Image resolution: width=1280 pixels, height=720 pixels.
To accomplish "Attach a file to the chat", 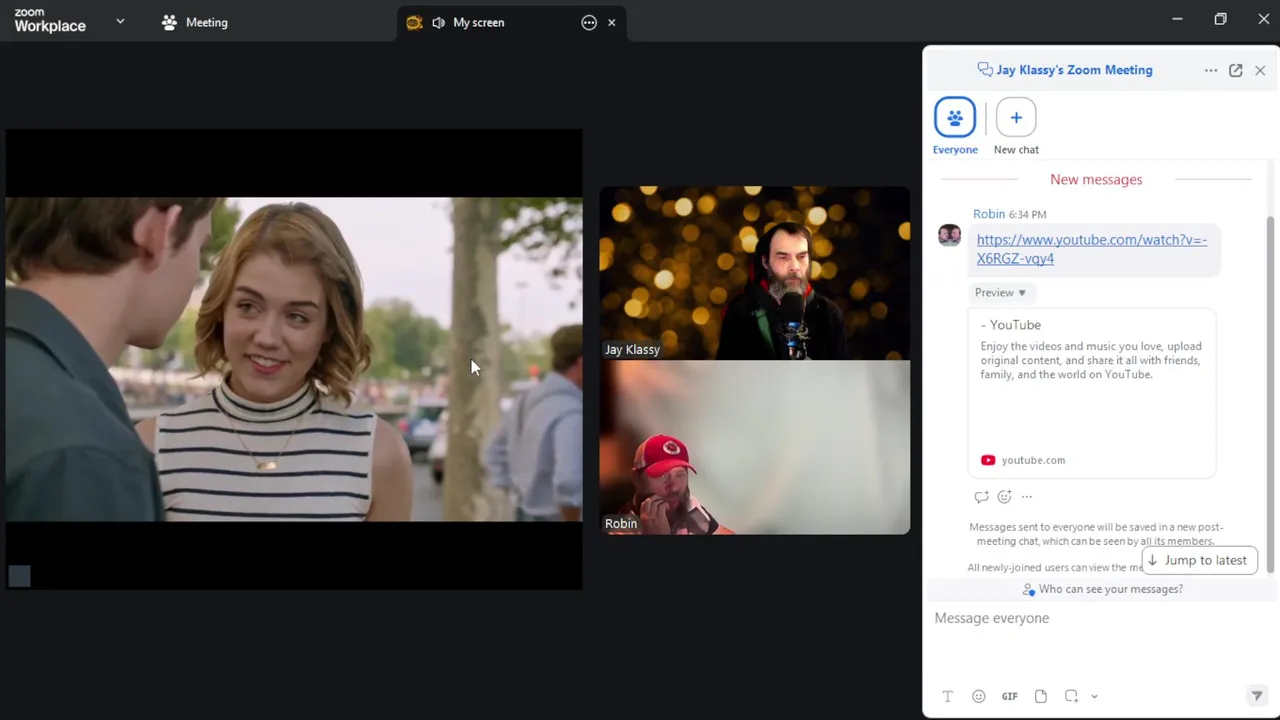I will (x=1041, y=696).
